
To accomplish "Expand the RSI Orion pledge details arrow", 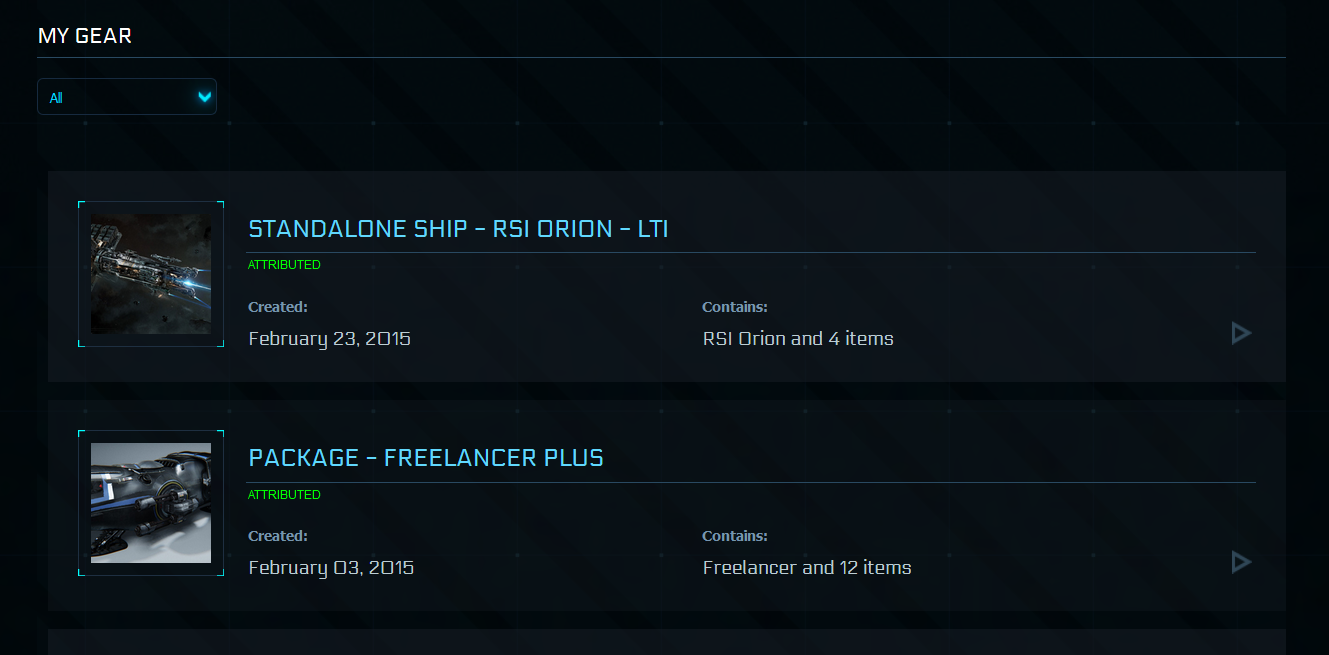I will coord(1241,333).
